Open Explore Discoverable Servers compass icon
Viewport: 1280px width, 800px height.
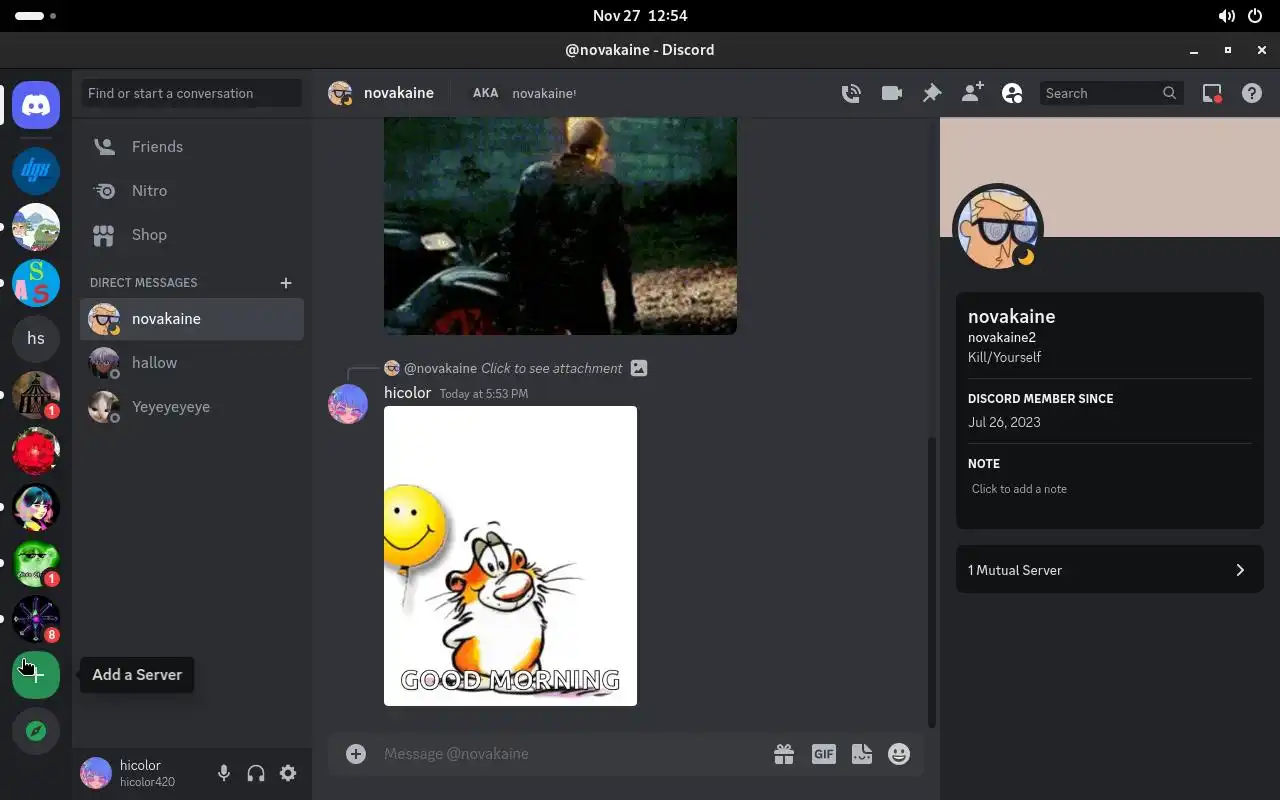36,731
